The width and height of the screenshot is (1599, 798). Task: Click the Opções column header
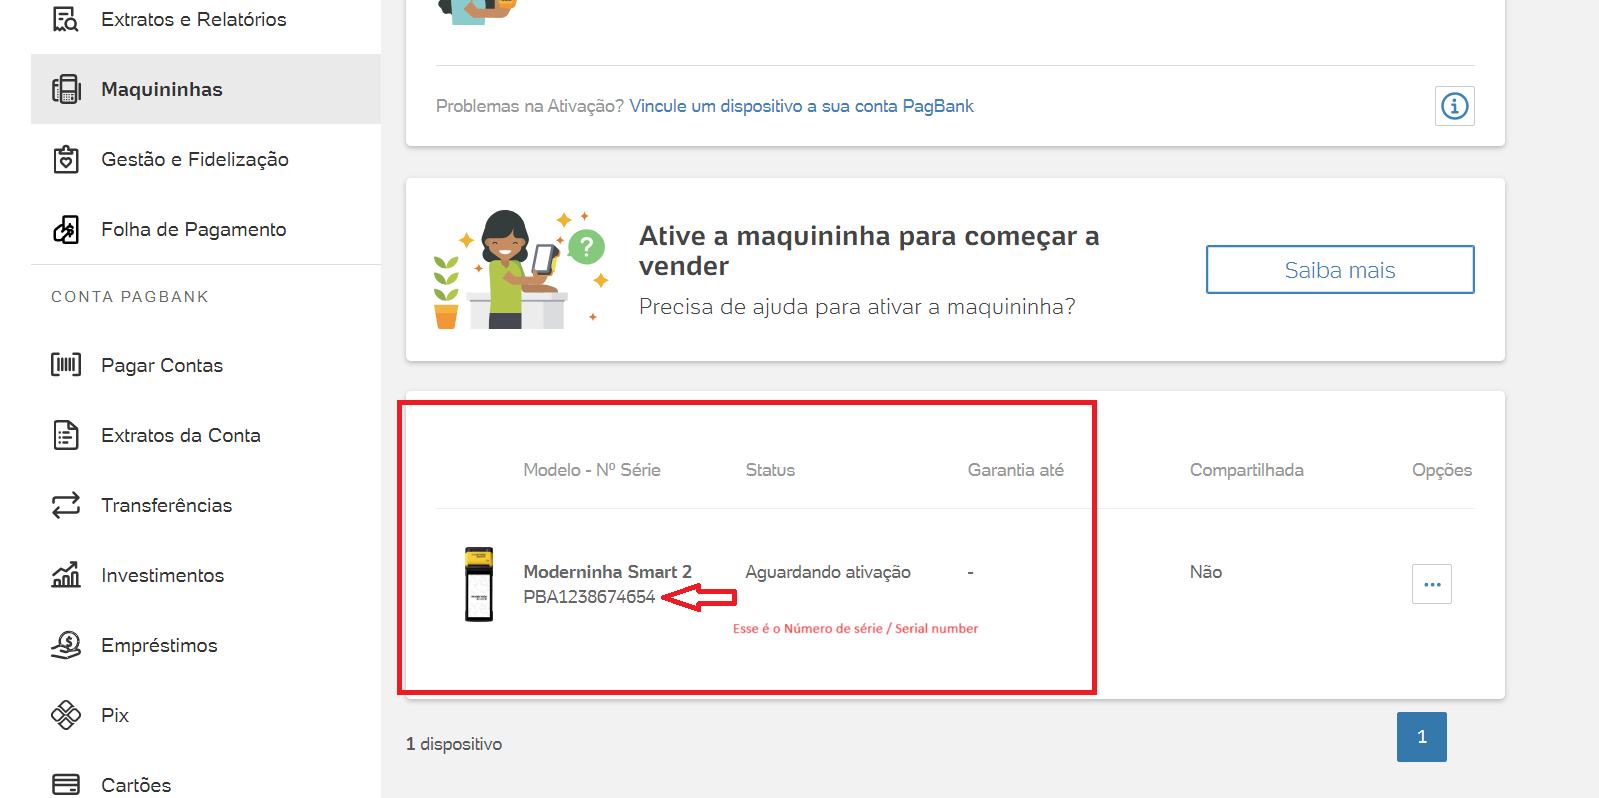(1442, 470)
